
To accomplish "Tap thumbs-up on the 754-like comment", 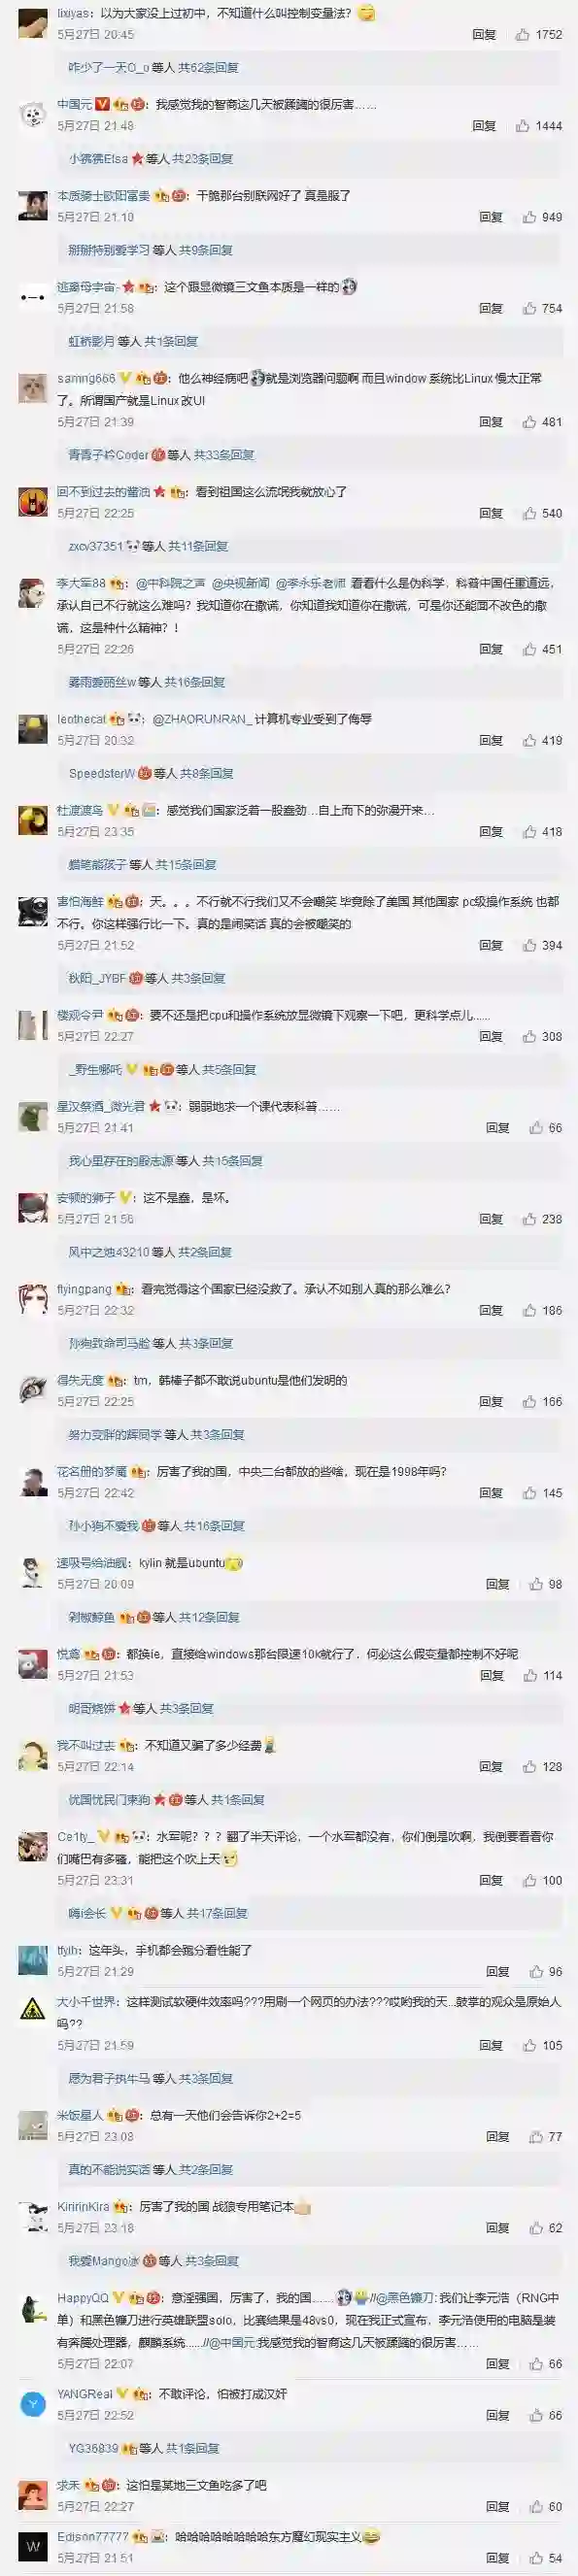I will (530, 308).
